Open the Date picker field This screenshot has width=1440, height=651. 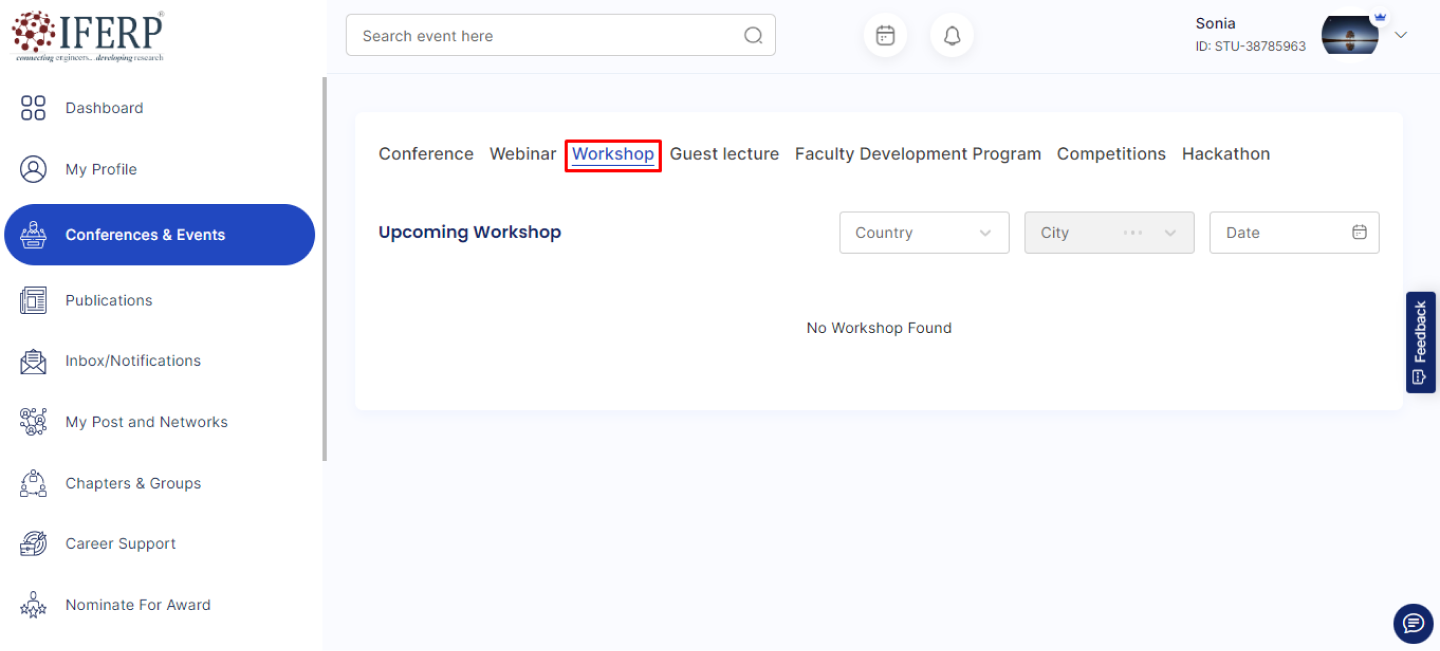(1294, 233)
